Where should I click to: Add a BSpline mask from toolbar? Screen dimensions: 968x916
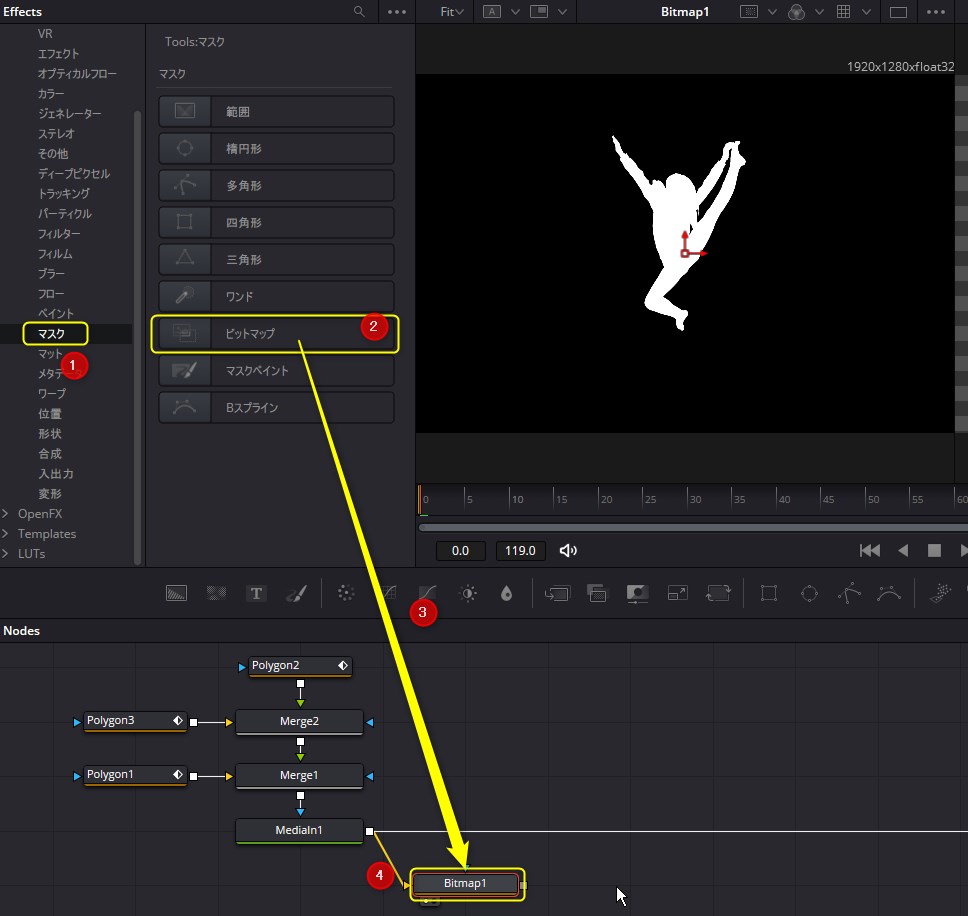(889, 594)
